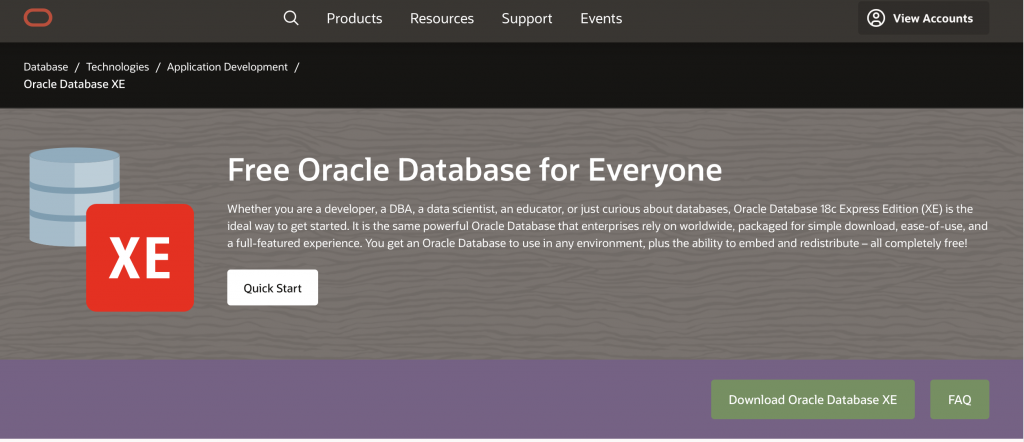
Task: Click Download Oracle Database XE button
Action: click(812, 399)
